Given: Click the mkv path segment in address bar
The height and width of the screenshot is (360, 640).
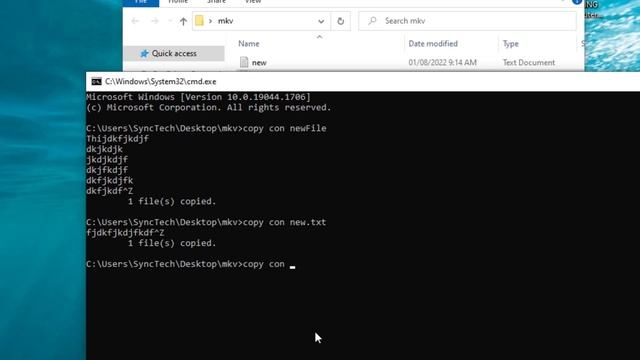Looking at the screenshot, I should point(225,21).
